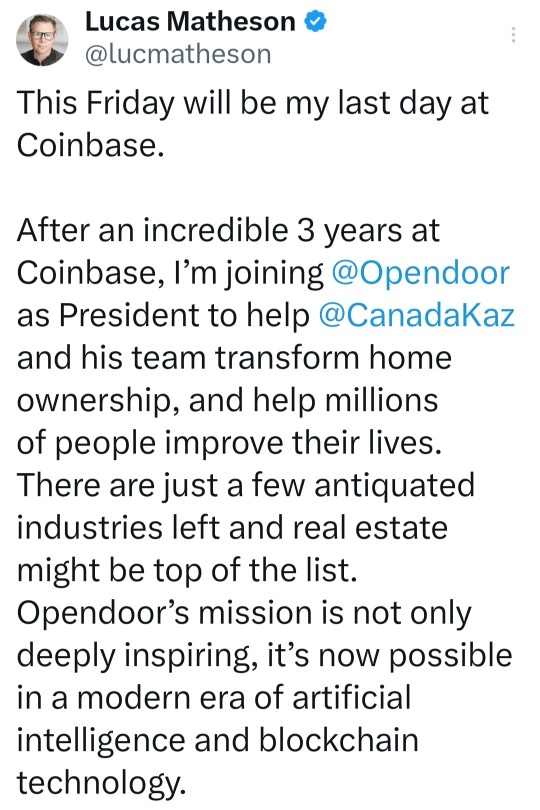Click the text 'as President to help'
This screenshot has width=540, height=810.
(x=163, y=315)
